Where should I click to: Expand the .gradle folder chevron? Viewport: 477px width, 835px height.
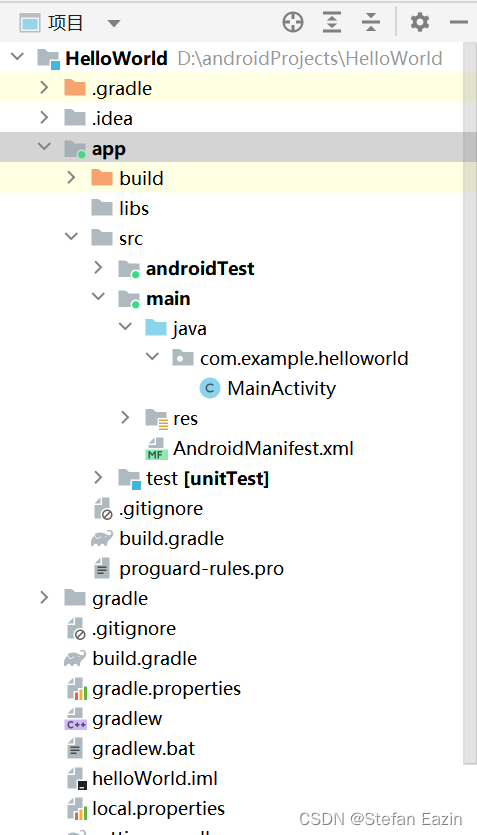[x=45, y=87]
